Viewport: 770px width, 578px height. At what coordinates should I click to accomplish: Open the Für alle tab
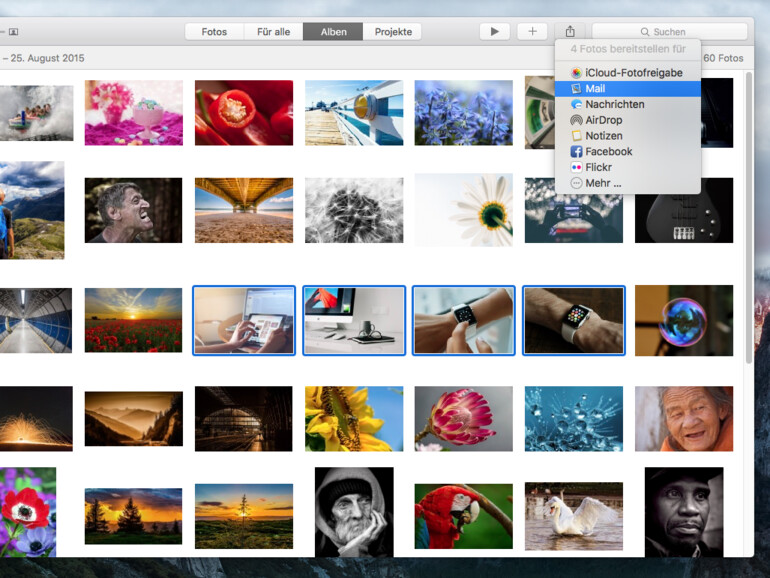click(x=273, y=32)
